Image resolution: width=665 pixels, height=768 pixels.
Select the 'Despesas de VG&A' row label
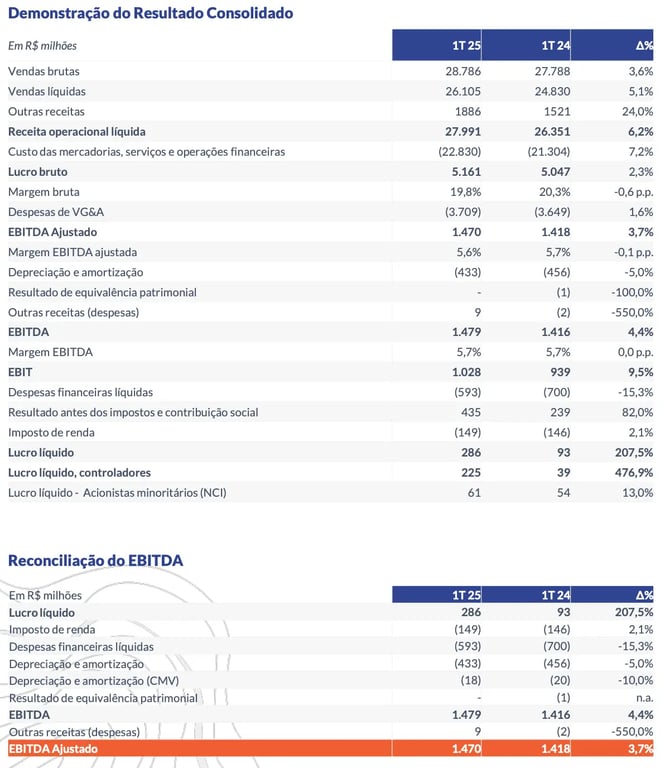click(56, 212)
